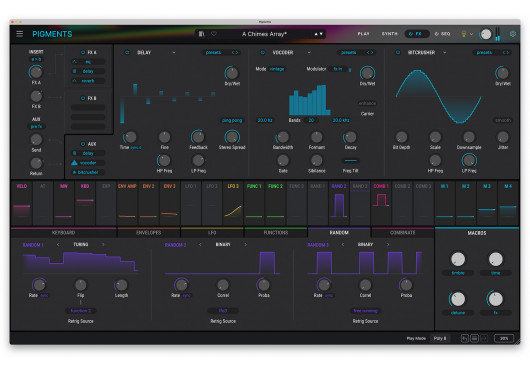Select the ENV AMP modulation source
The image size is (530, 371).
pyautogui.click(x=127, y=203)
